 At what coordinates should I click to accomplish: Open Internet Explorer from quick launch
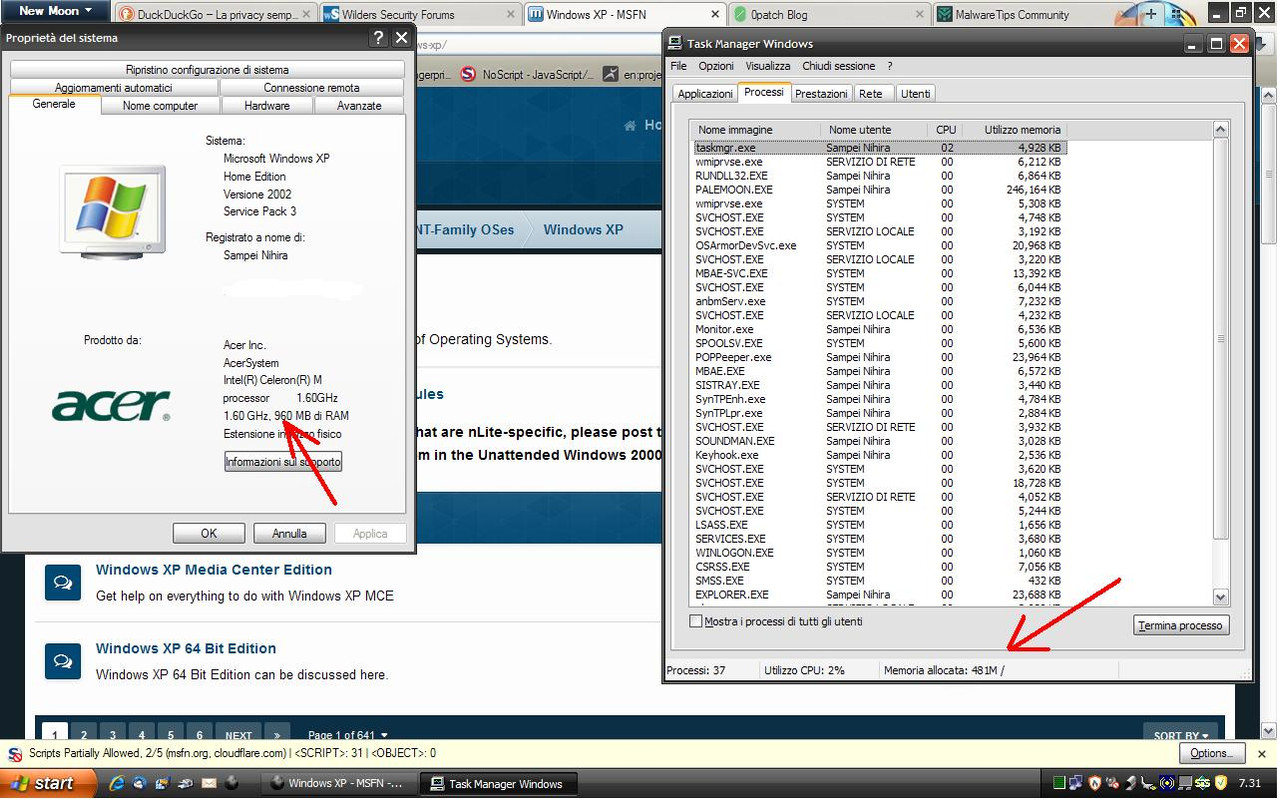tap(117, 783)
